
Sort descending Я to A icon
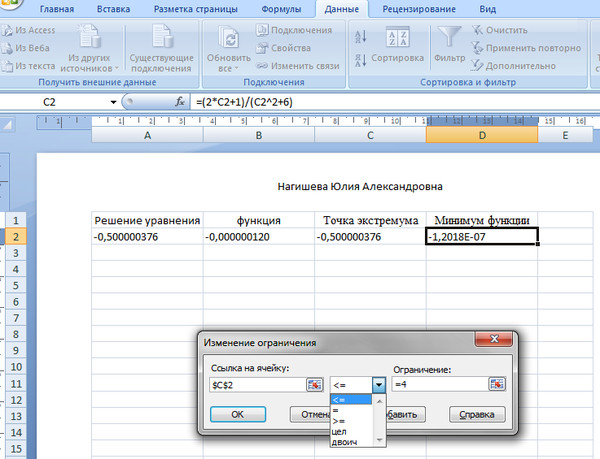(x=361, y=60)
